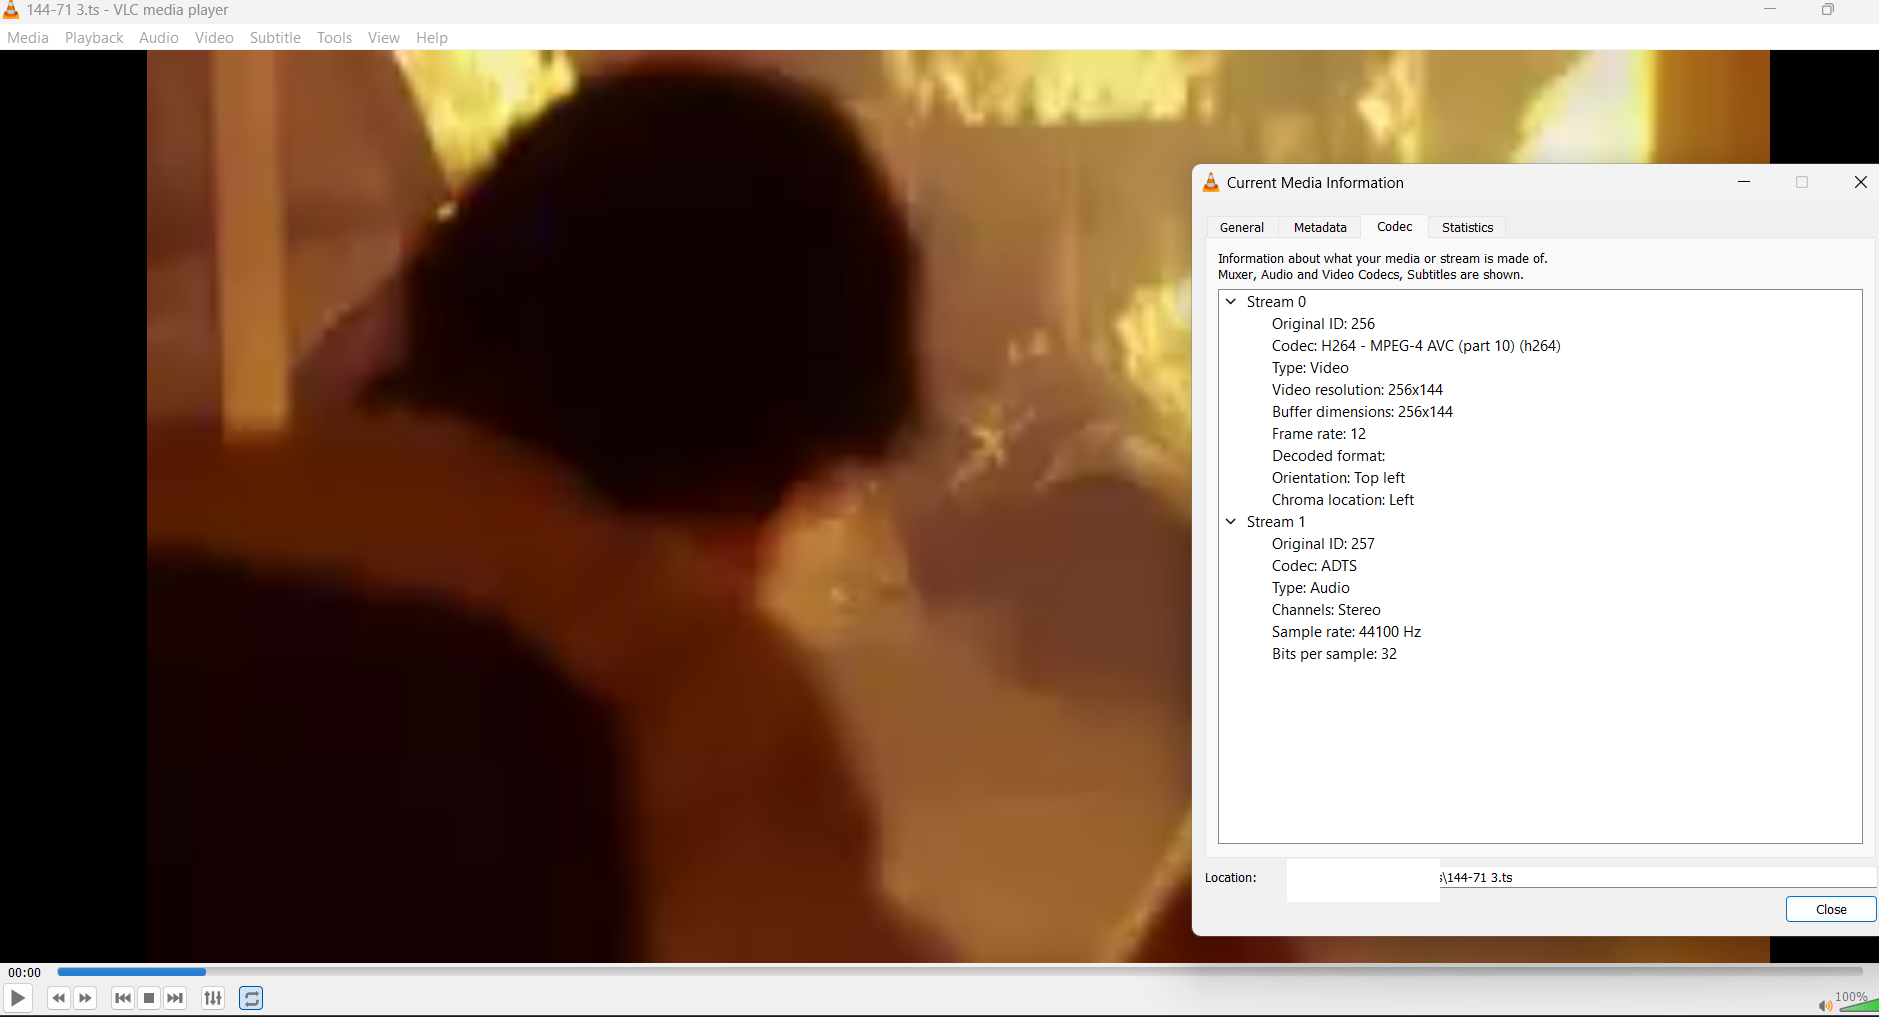Open the Subtitle menu
Screen dimensions: 1879x1017
click(275, 38)
